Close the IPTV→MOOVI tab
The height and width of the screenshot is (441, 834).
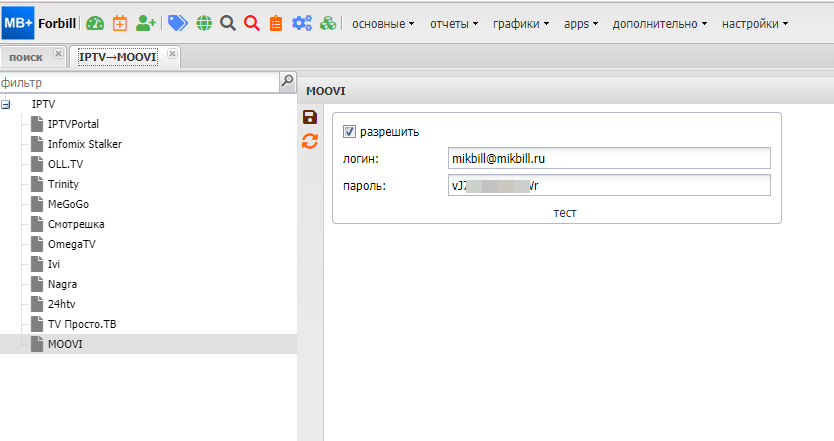173,54
